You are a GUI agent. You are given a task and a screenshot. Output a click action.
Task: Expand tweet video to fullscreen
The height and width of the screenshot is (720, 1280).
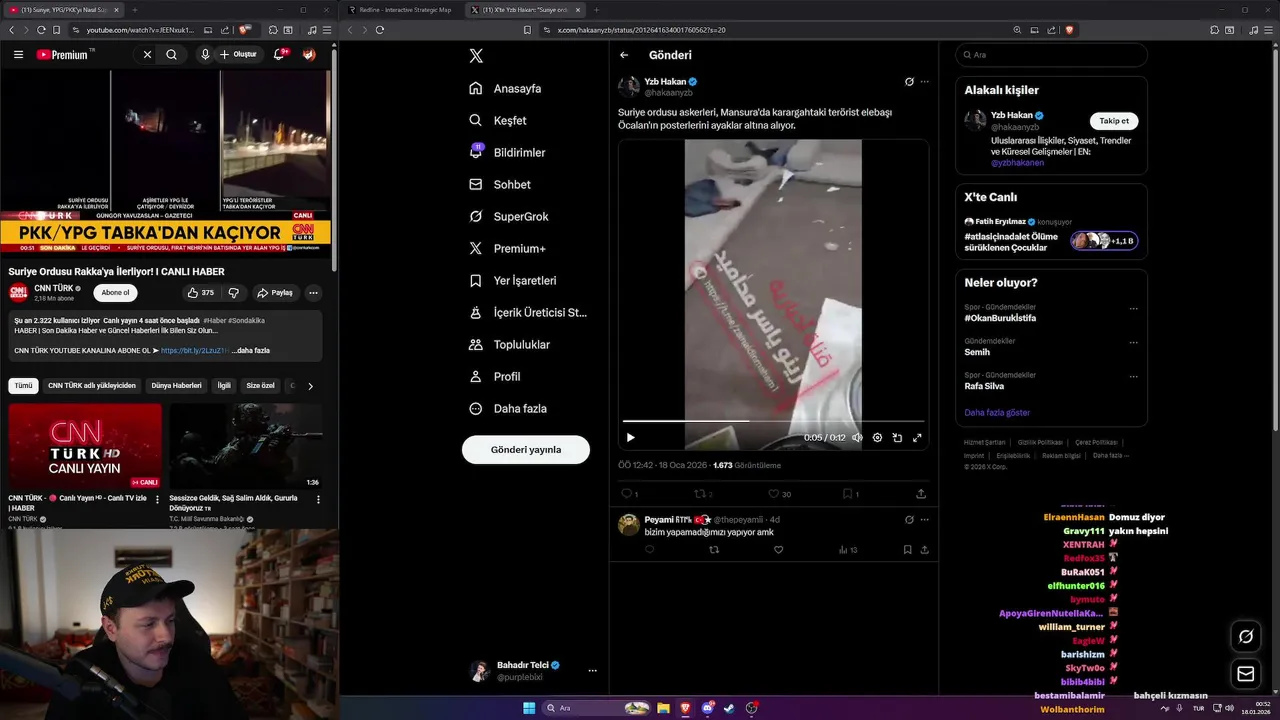[x=917, y=437]
